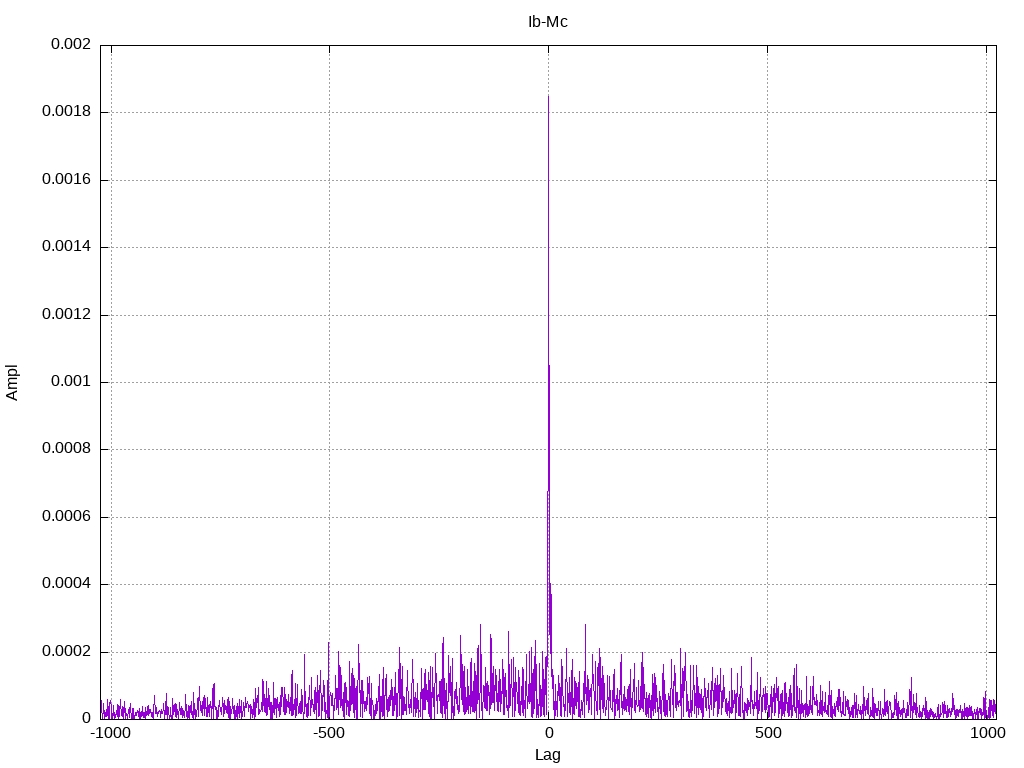The height and width of the screenshot is (768, 1024).
Task: Click the 0.0016 y-axis tick label
Action: [66, 180]
